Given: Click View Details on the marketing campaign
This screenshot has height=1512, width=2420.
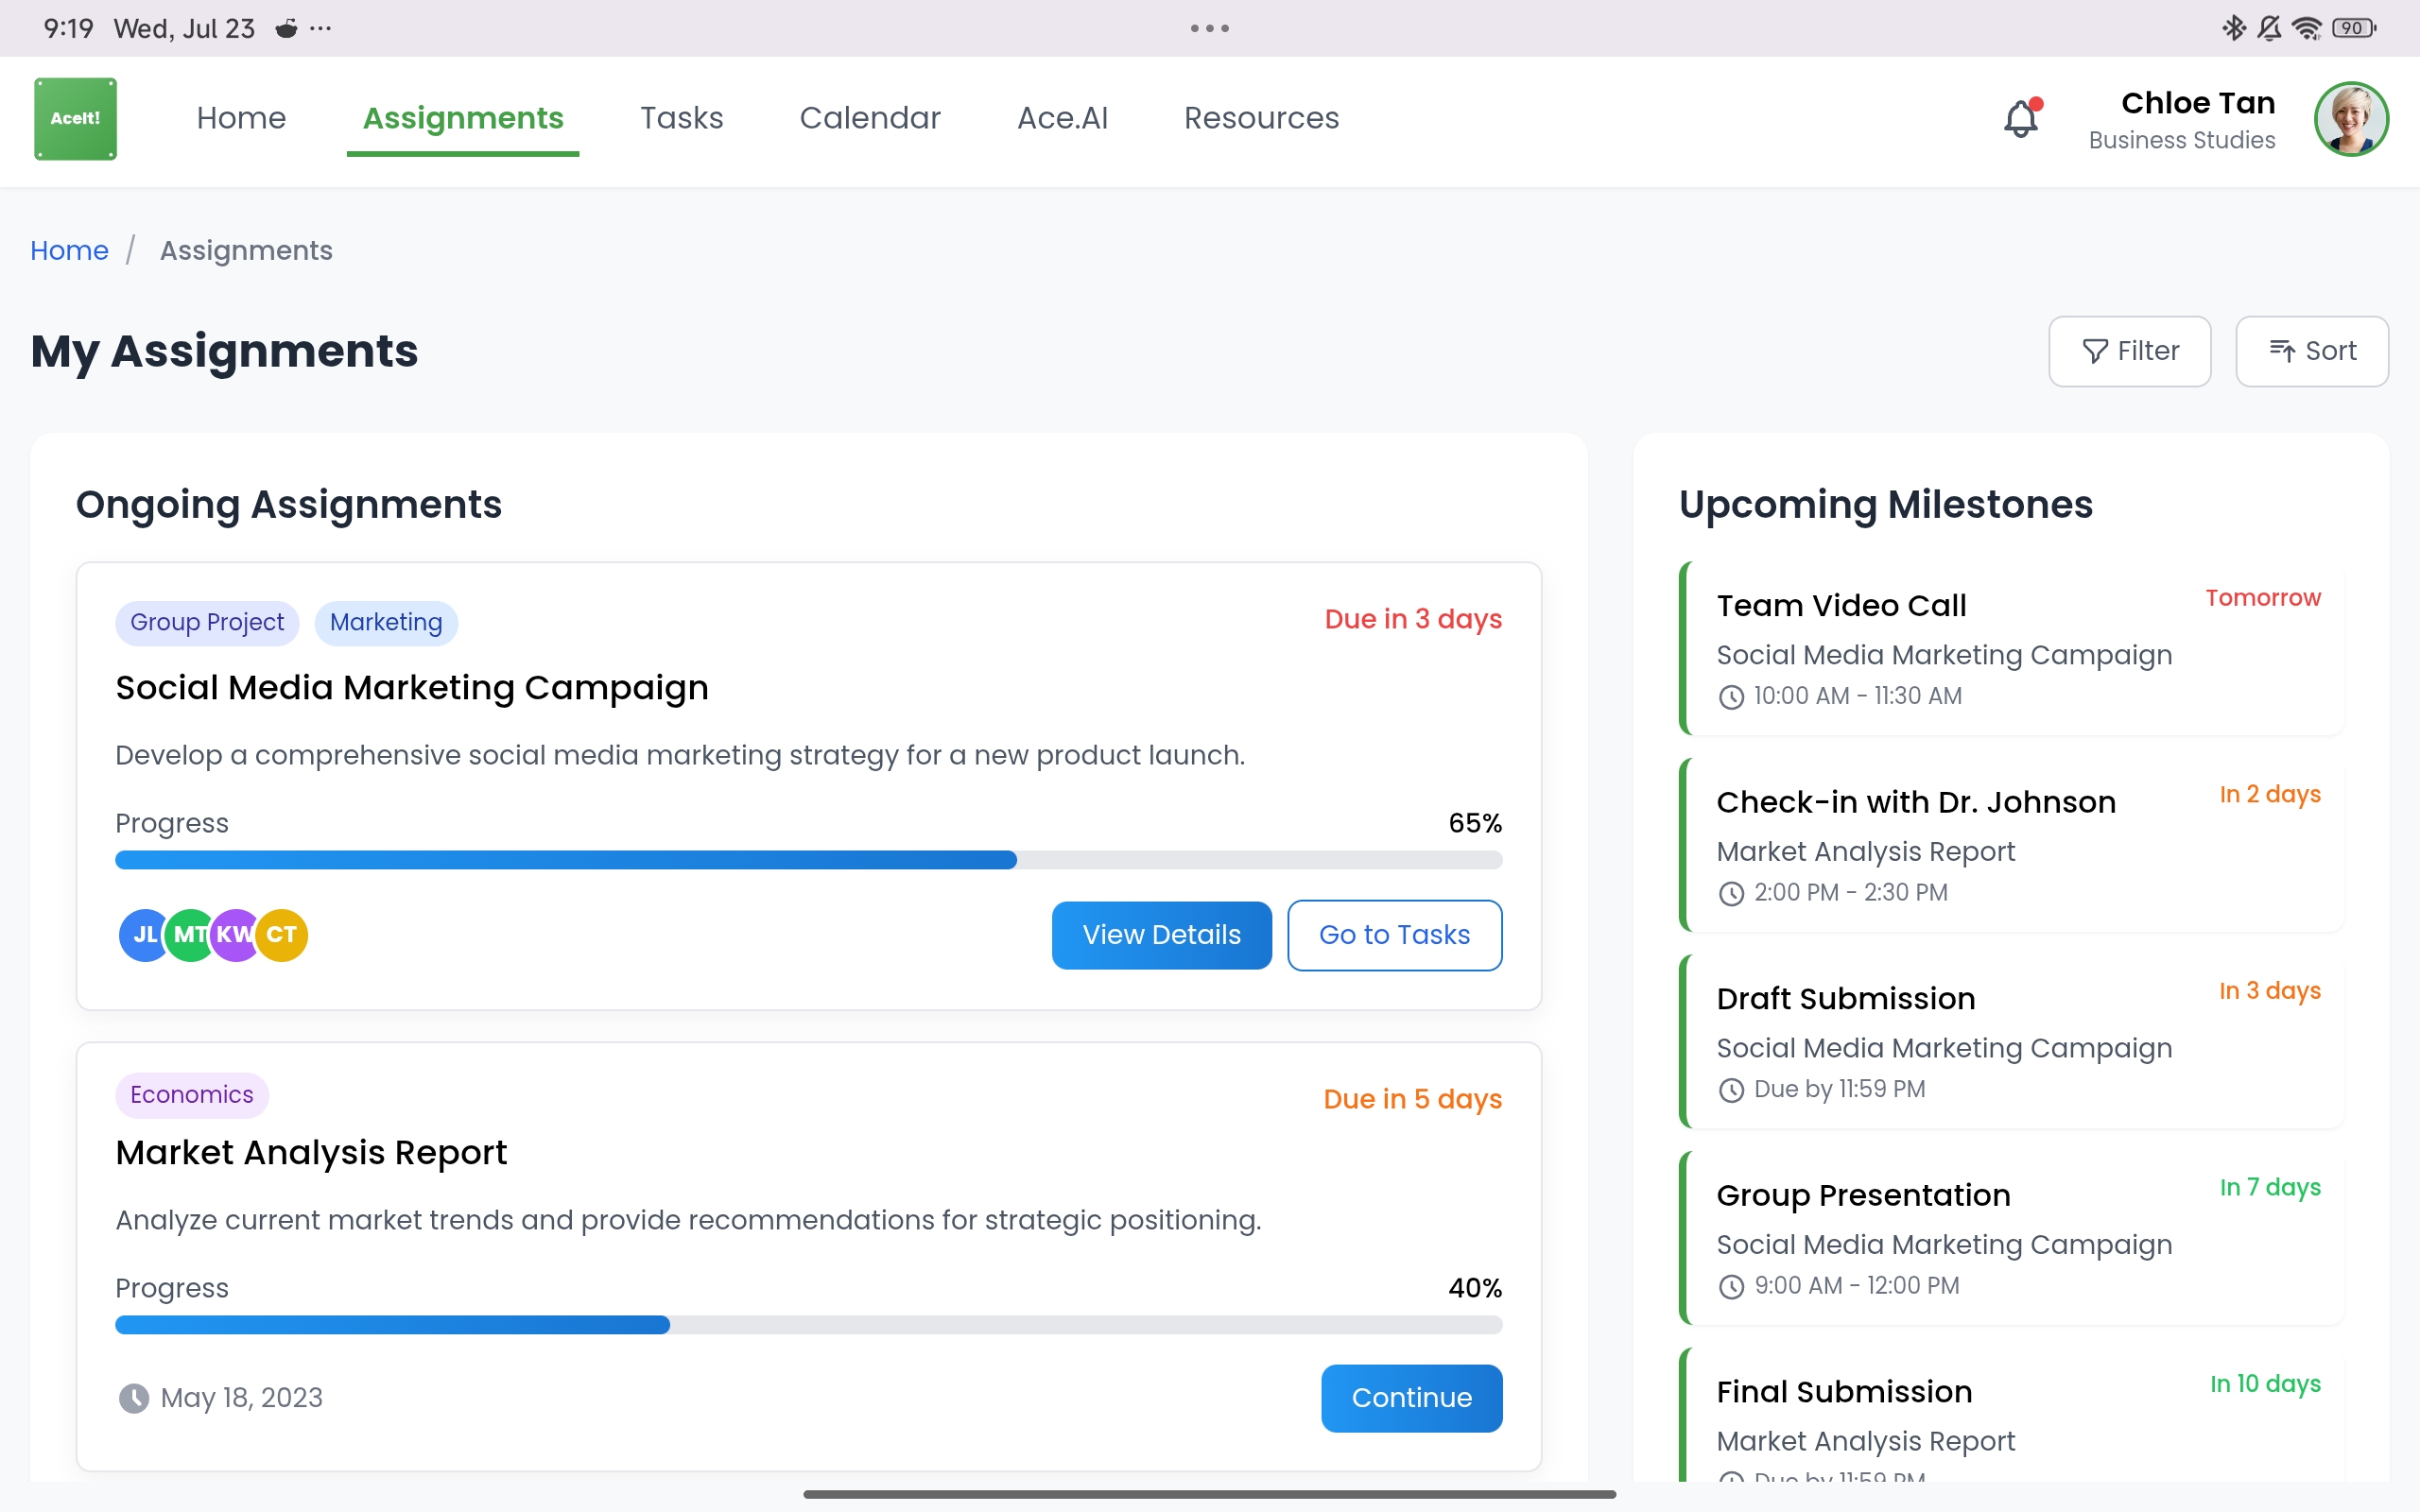Looking at the screenshot, I should [x=1160, y=934].
